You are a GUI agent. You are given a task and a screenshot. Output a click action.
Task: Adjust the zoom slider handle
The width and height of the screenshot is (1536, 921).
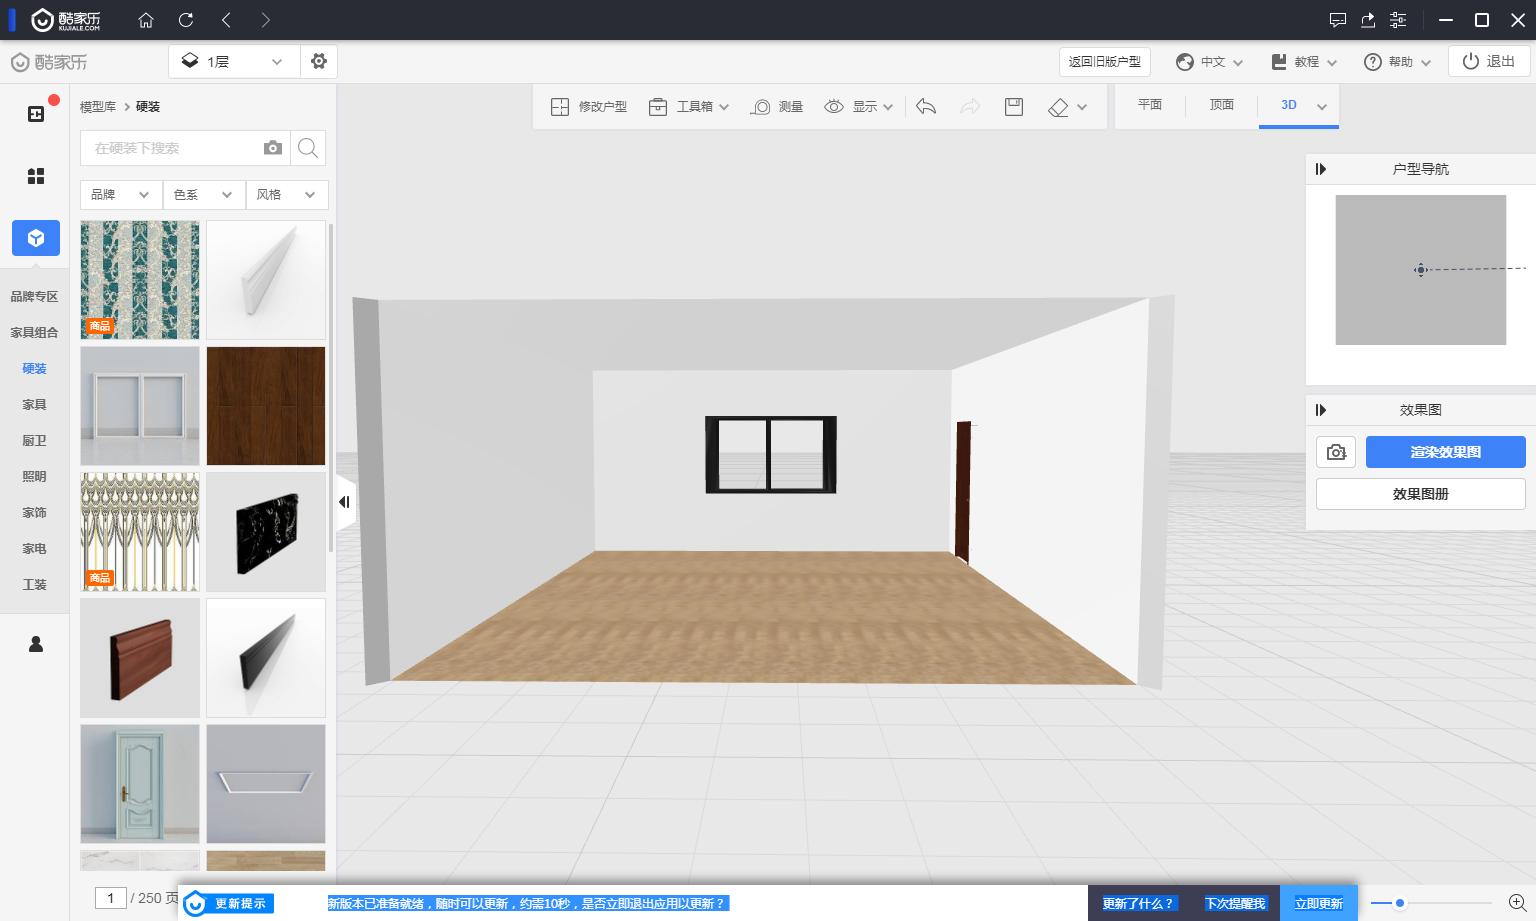[x=1400, y=903]
